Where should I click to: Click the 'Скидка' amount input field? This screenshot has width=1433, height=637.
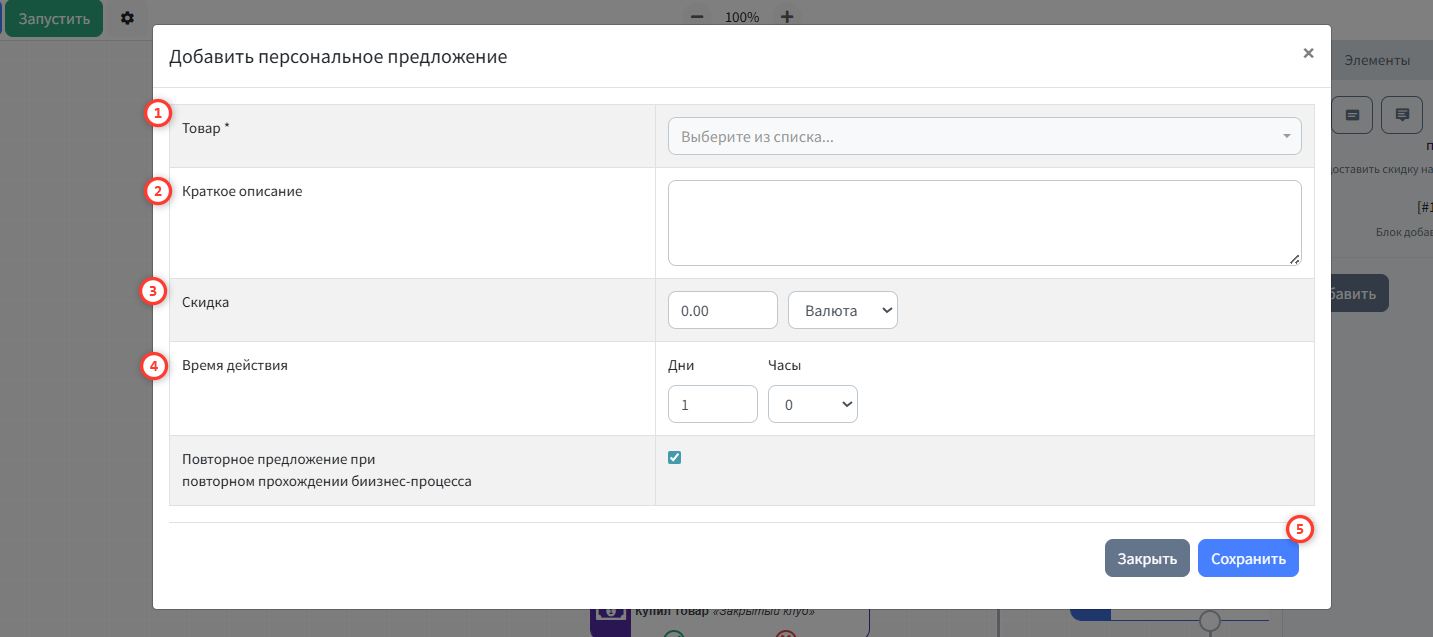coord(722,311)
